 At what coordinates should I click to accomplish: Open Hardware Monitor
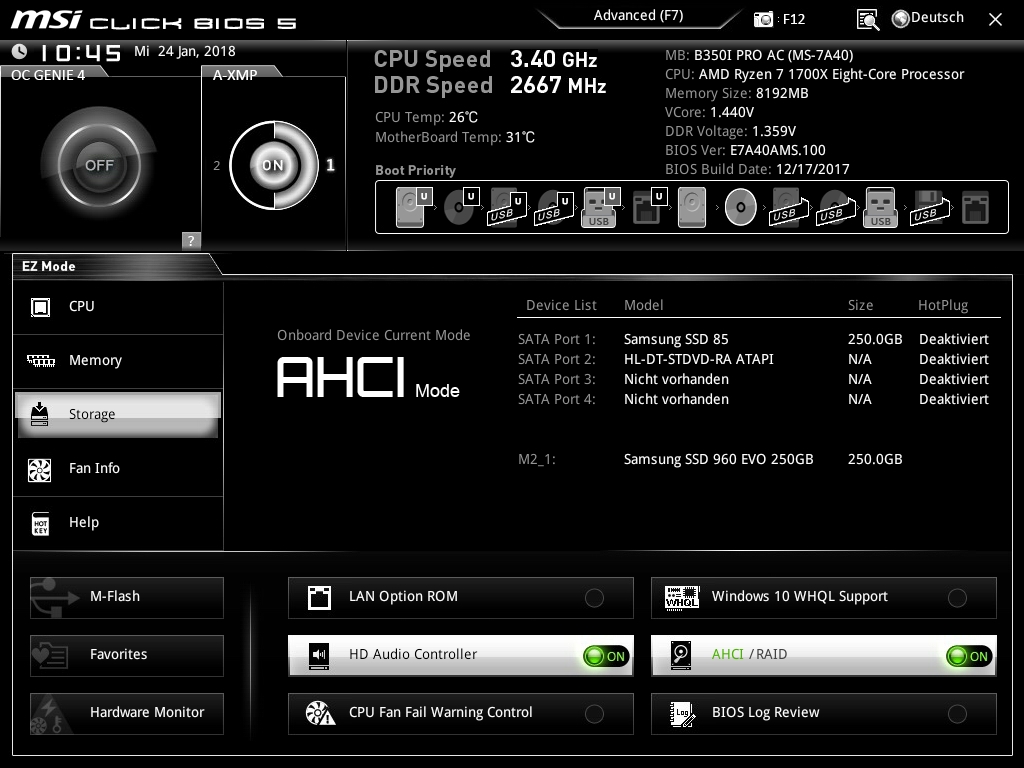pyautogui.click(x=127, y=714)
